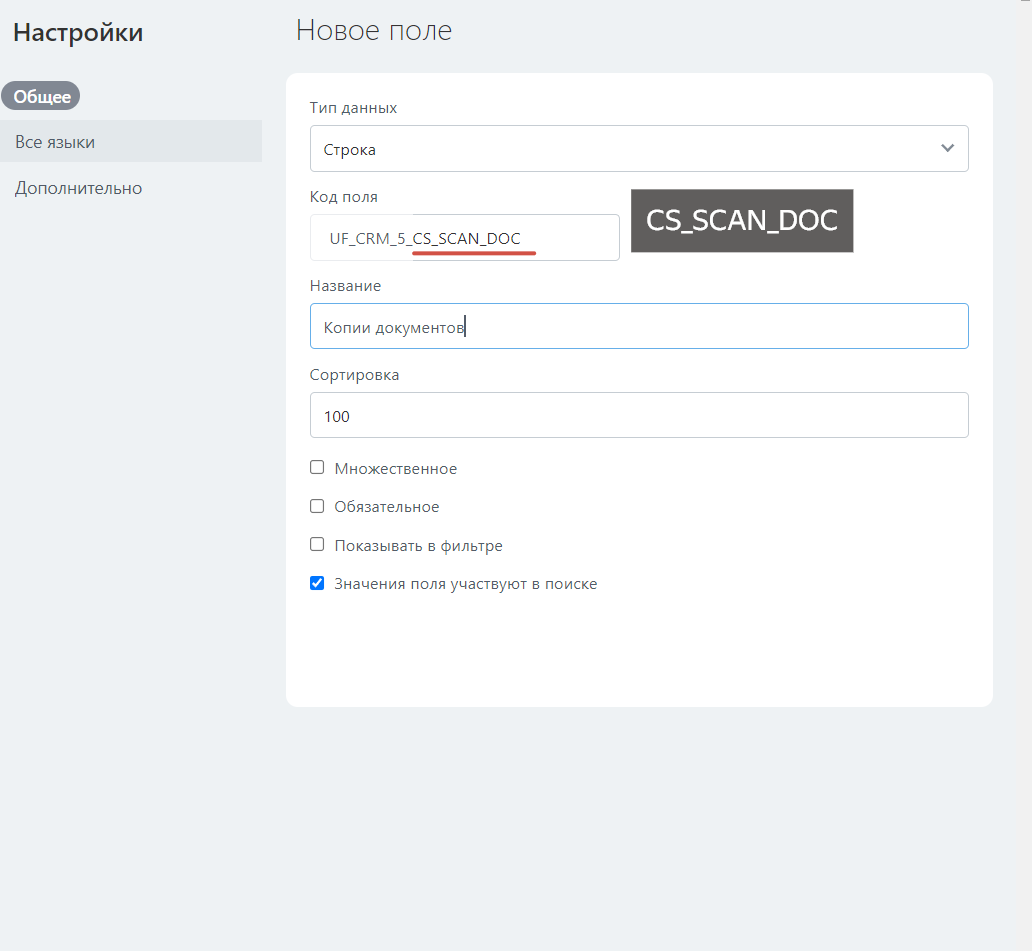Image resolution: width=1032 pixels, height=951 pixels.
Task: Click the Тип данных field label
Action: click(x=353, y=108)
